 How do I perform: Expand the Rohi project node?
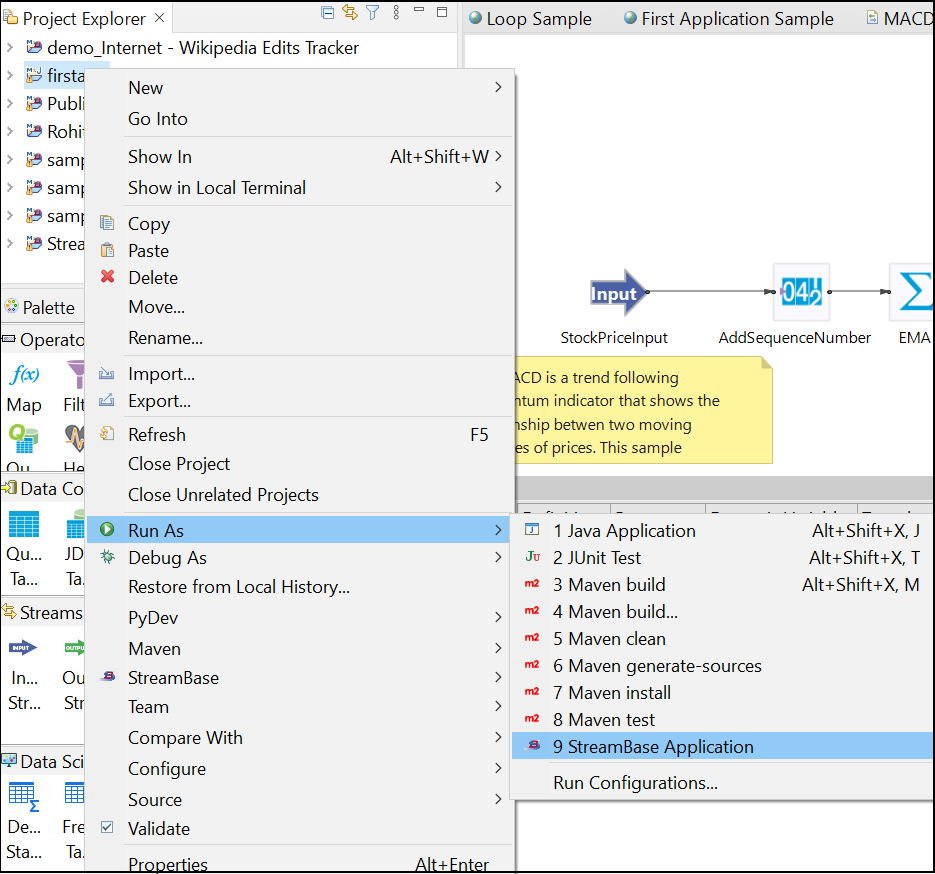10,131
